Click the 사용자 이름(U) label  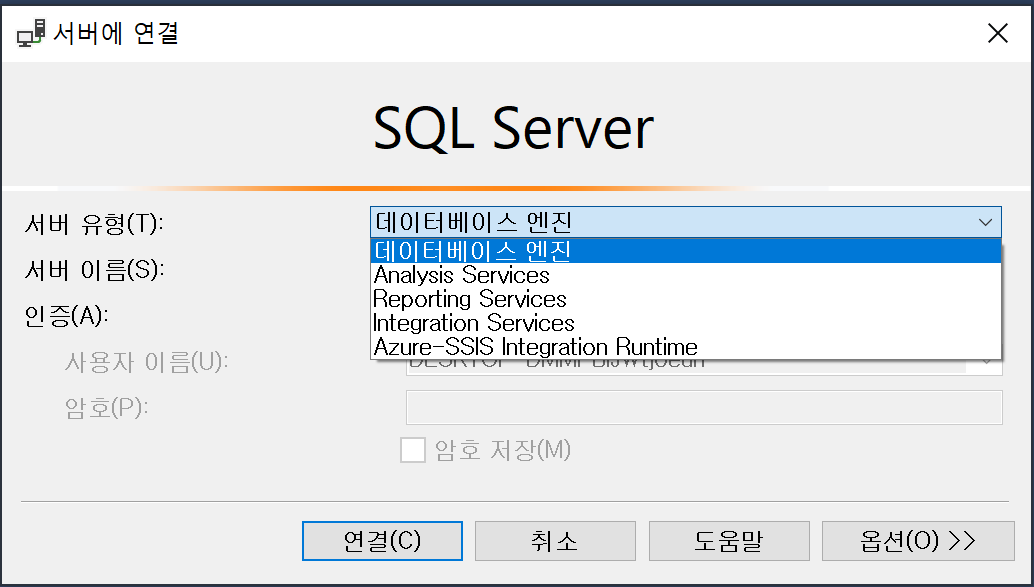pos(146,362)
